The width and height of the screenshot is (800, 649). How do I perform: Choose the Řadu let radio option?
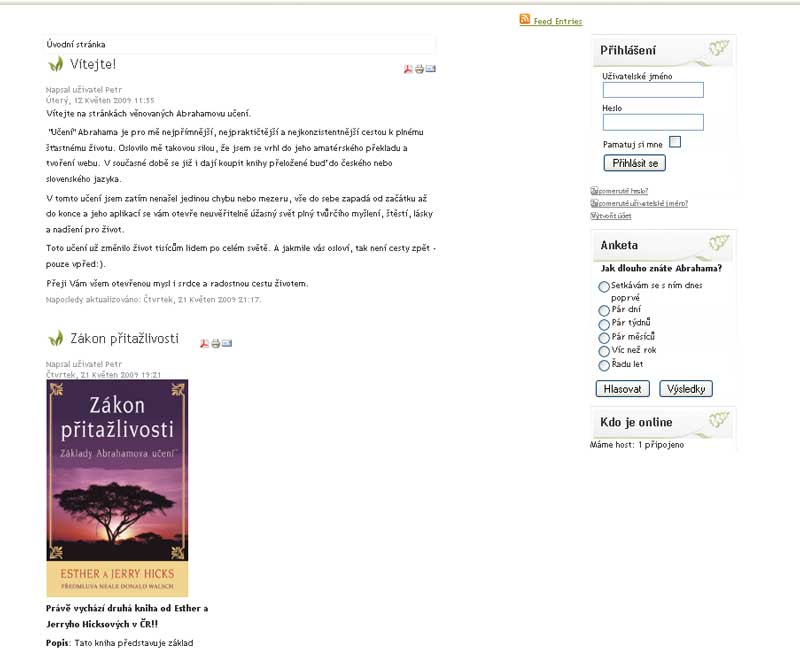point(604,365)
